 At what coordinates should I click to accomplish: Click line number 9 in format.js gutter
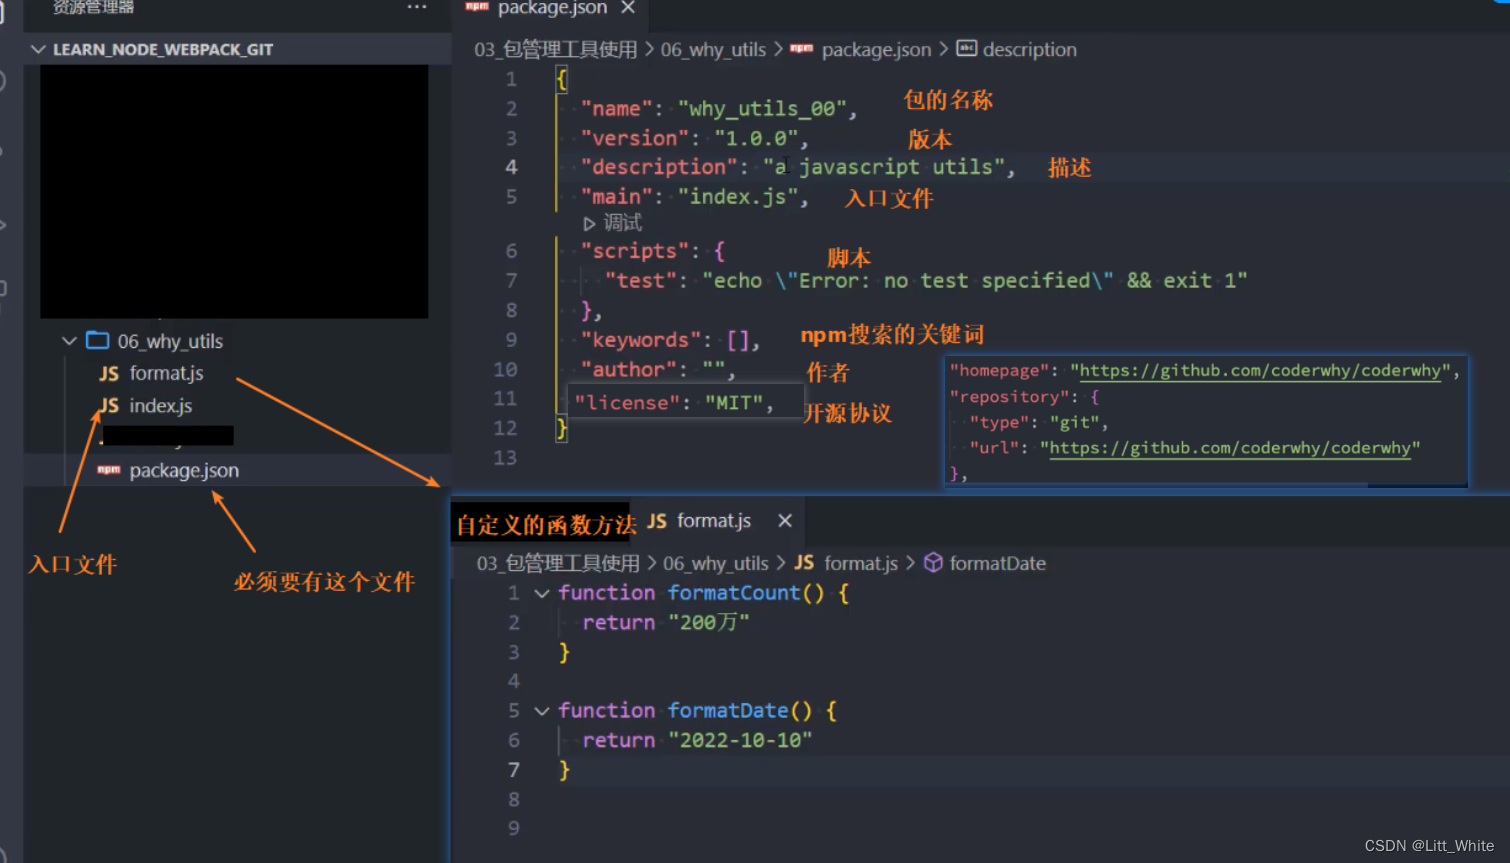point(513,828)
